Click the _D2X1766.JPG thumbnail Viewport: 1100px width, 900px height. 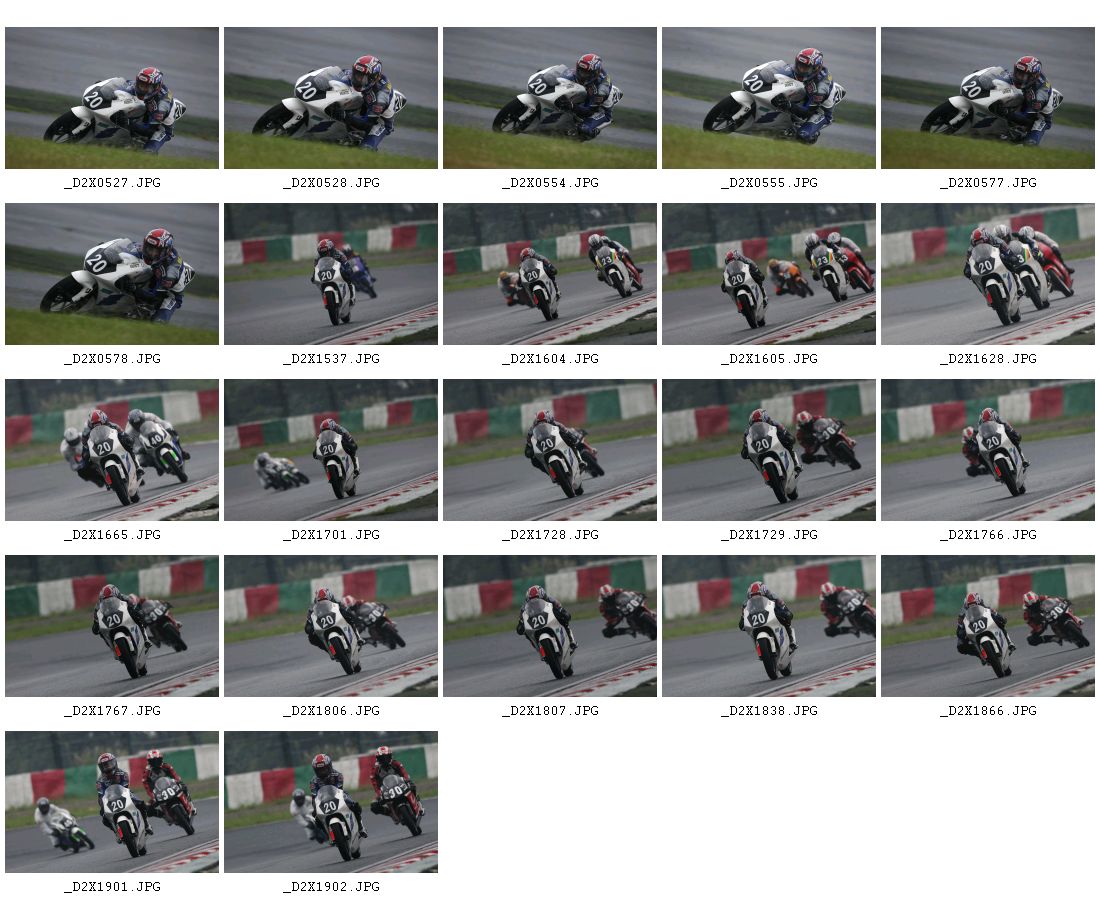pyautogui.click(x=987, y=450)
